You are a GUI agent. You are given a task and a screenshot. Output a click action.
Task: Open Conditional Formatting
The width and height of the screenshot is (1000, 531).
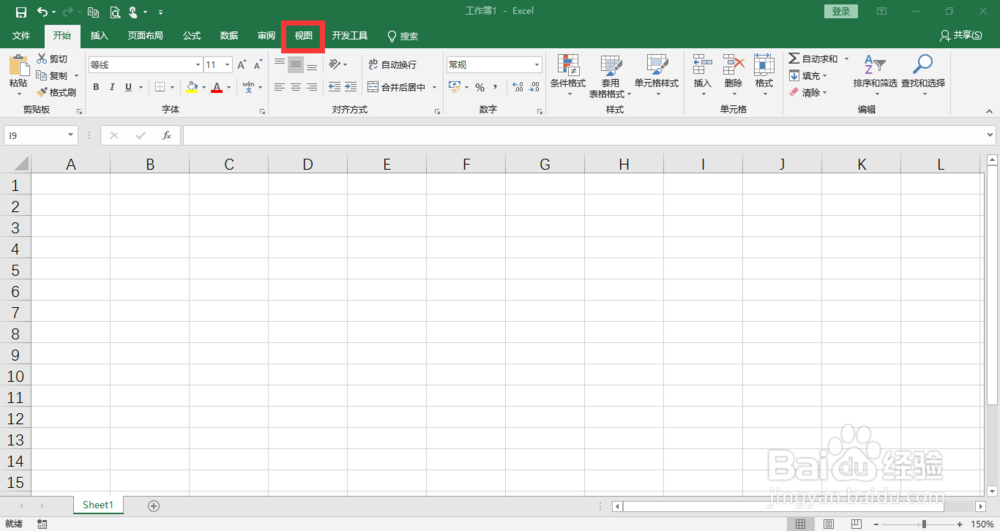pos(568,75)
